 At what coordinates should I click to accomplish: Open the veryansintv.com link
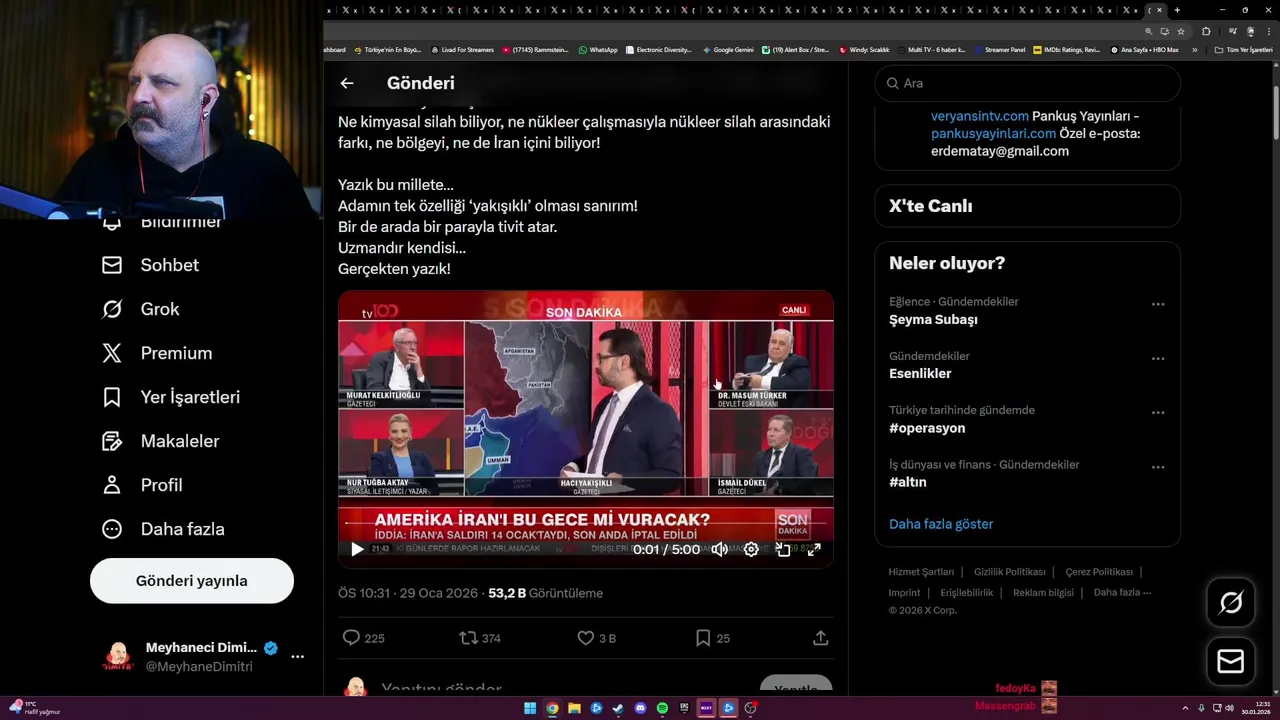[980, 116]
